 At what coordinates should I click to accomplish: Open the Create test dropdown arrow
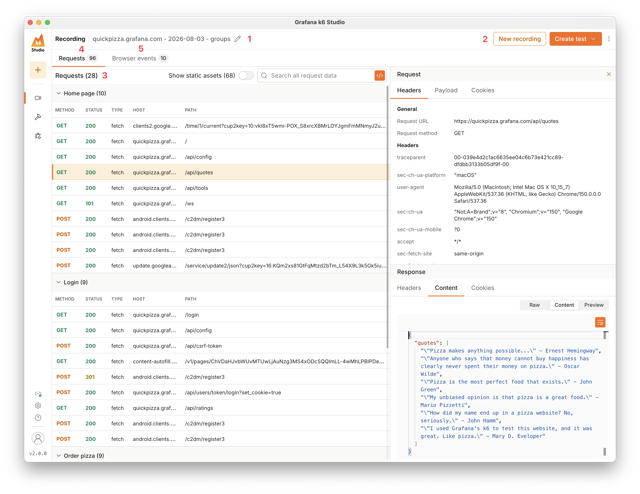click(593, 39)
